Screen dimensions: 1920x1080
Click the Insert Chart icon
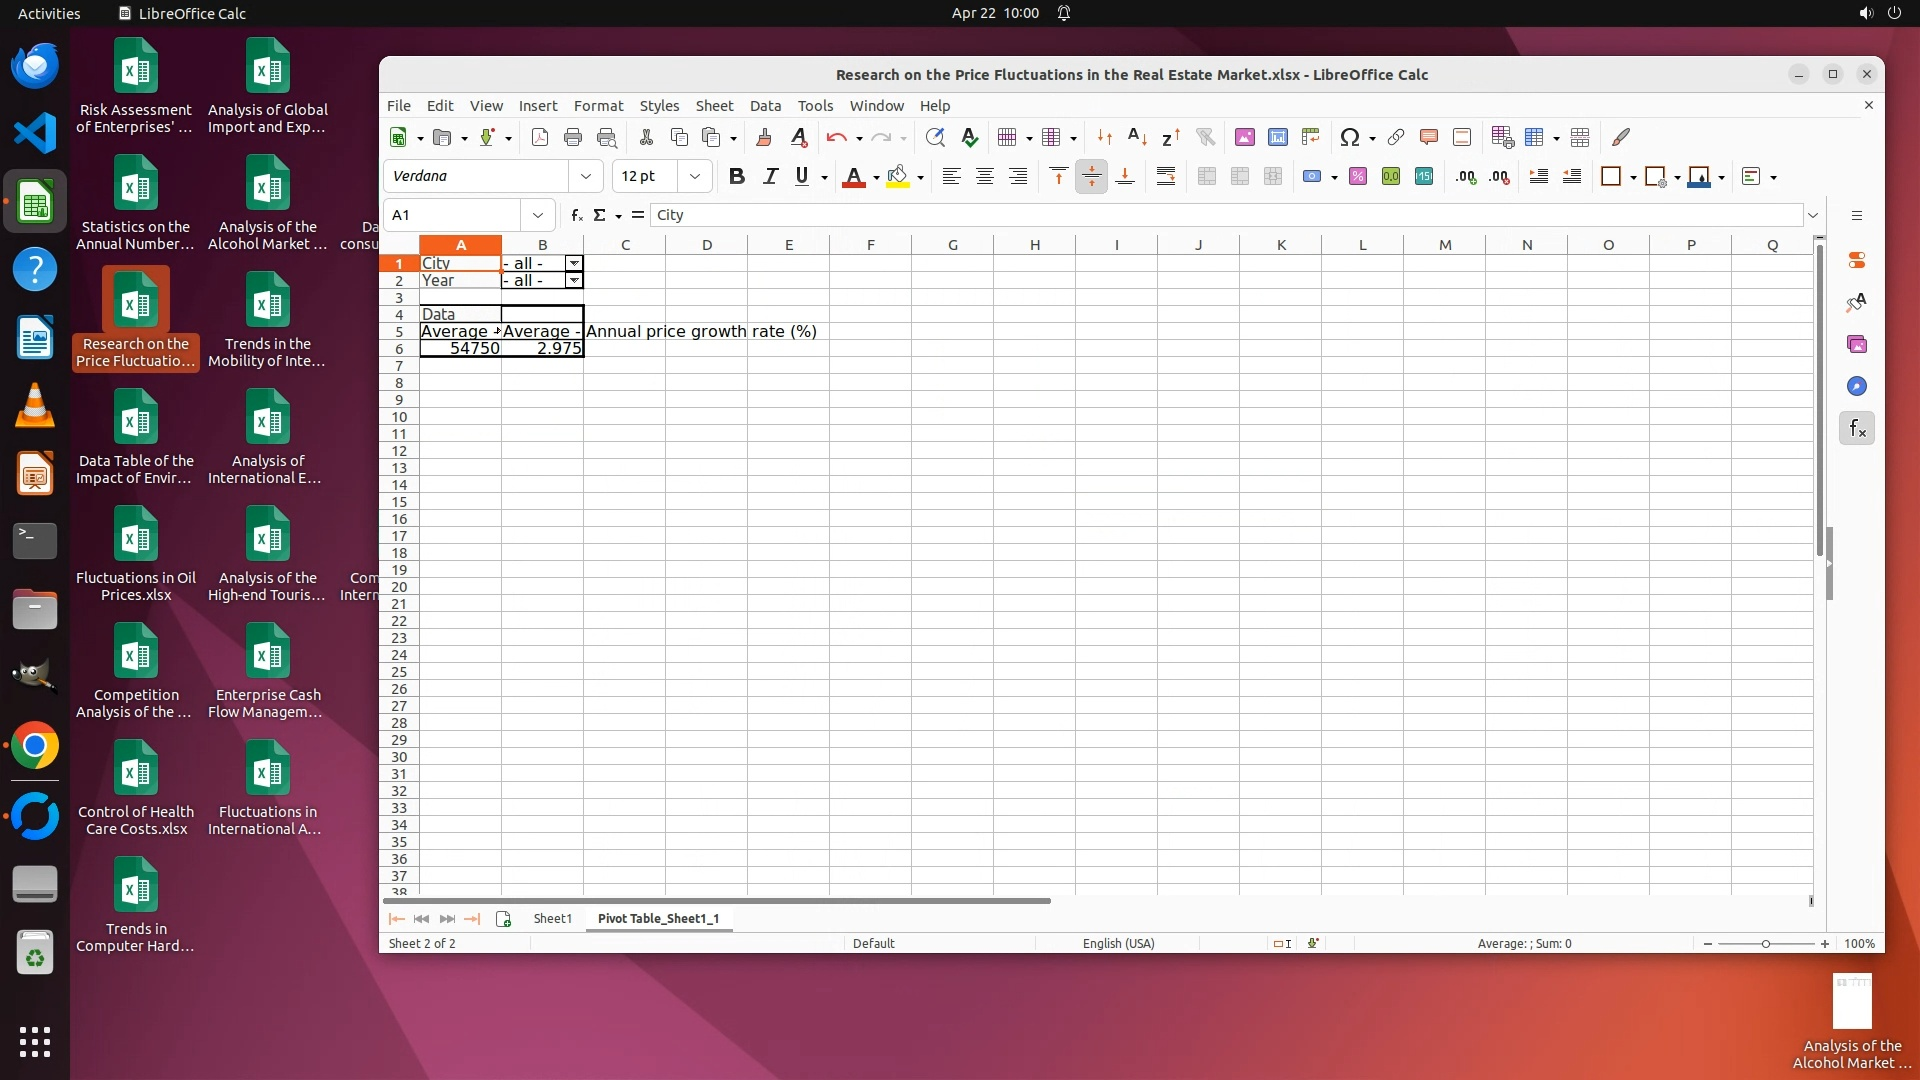[1278, 138]
